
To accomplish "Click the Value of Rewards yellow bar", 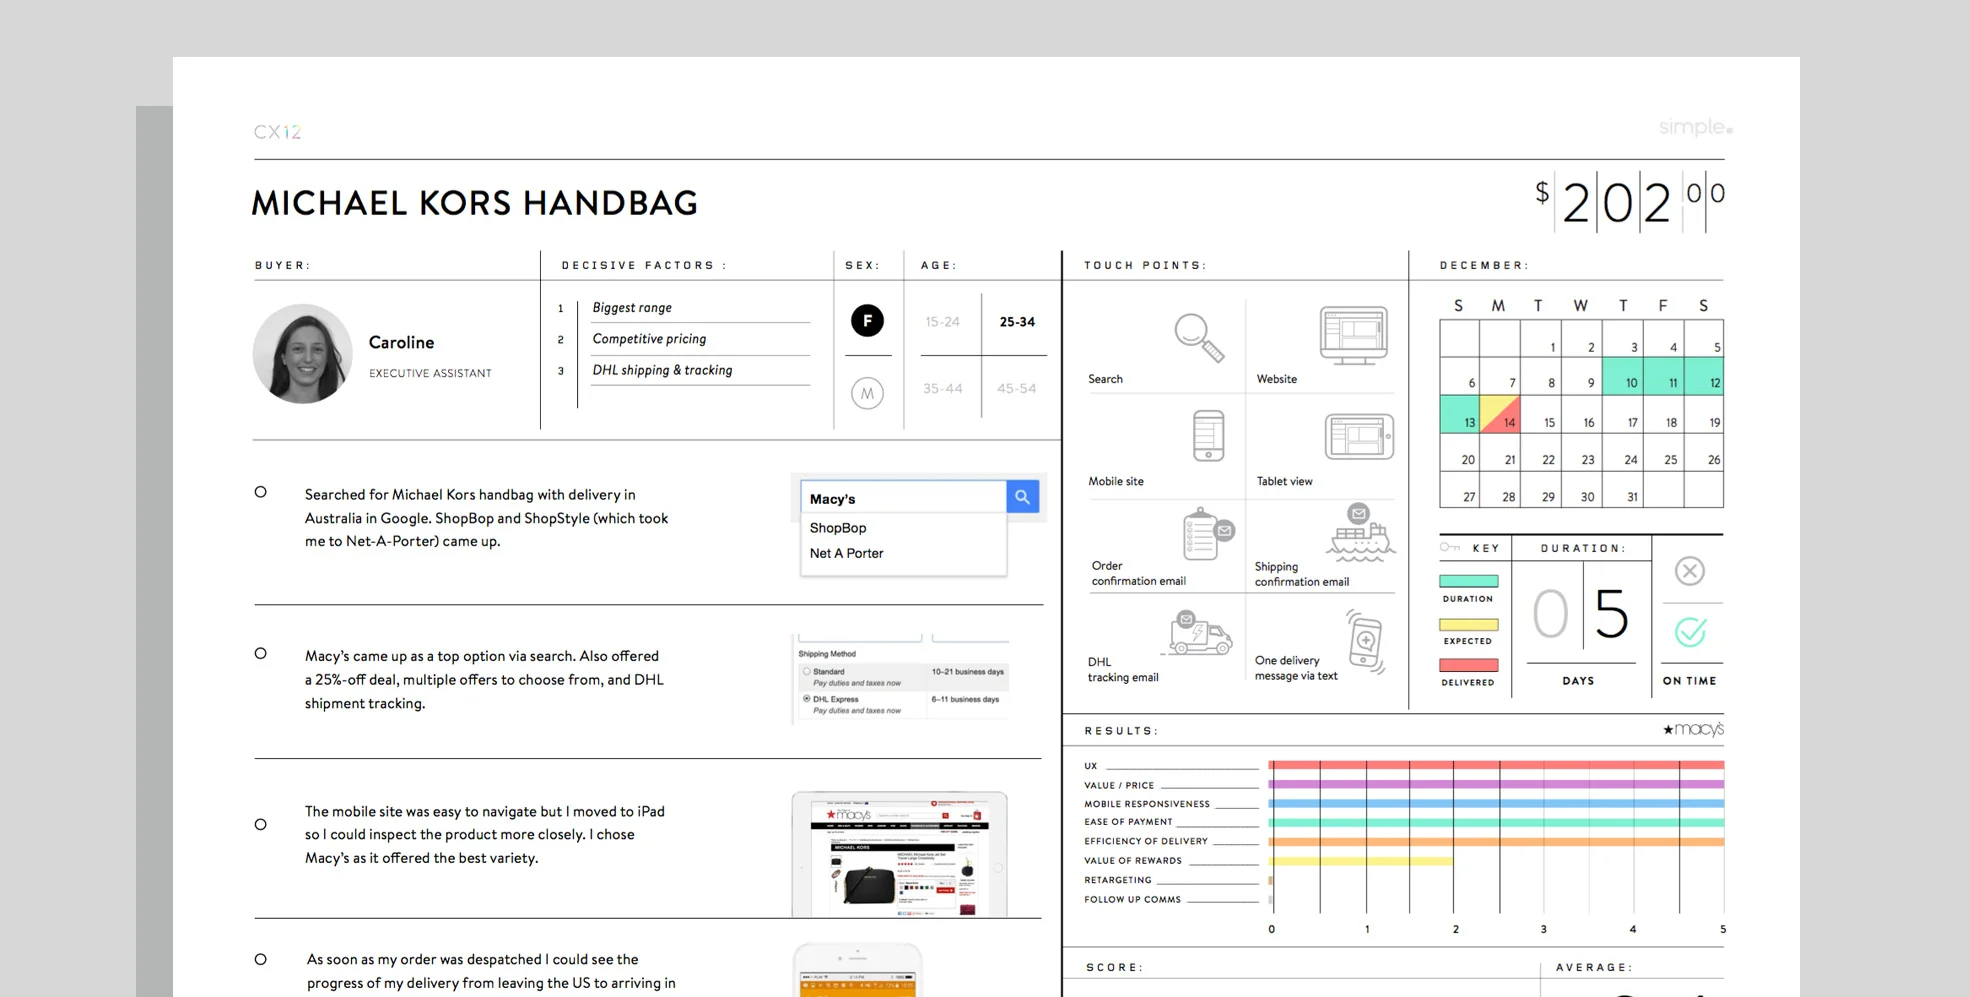I will pos(1361,861).
